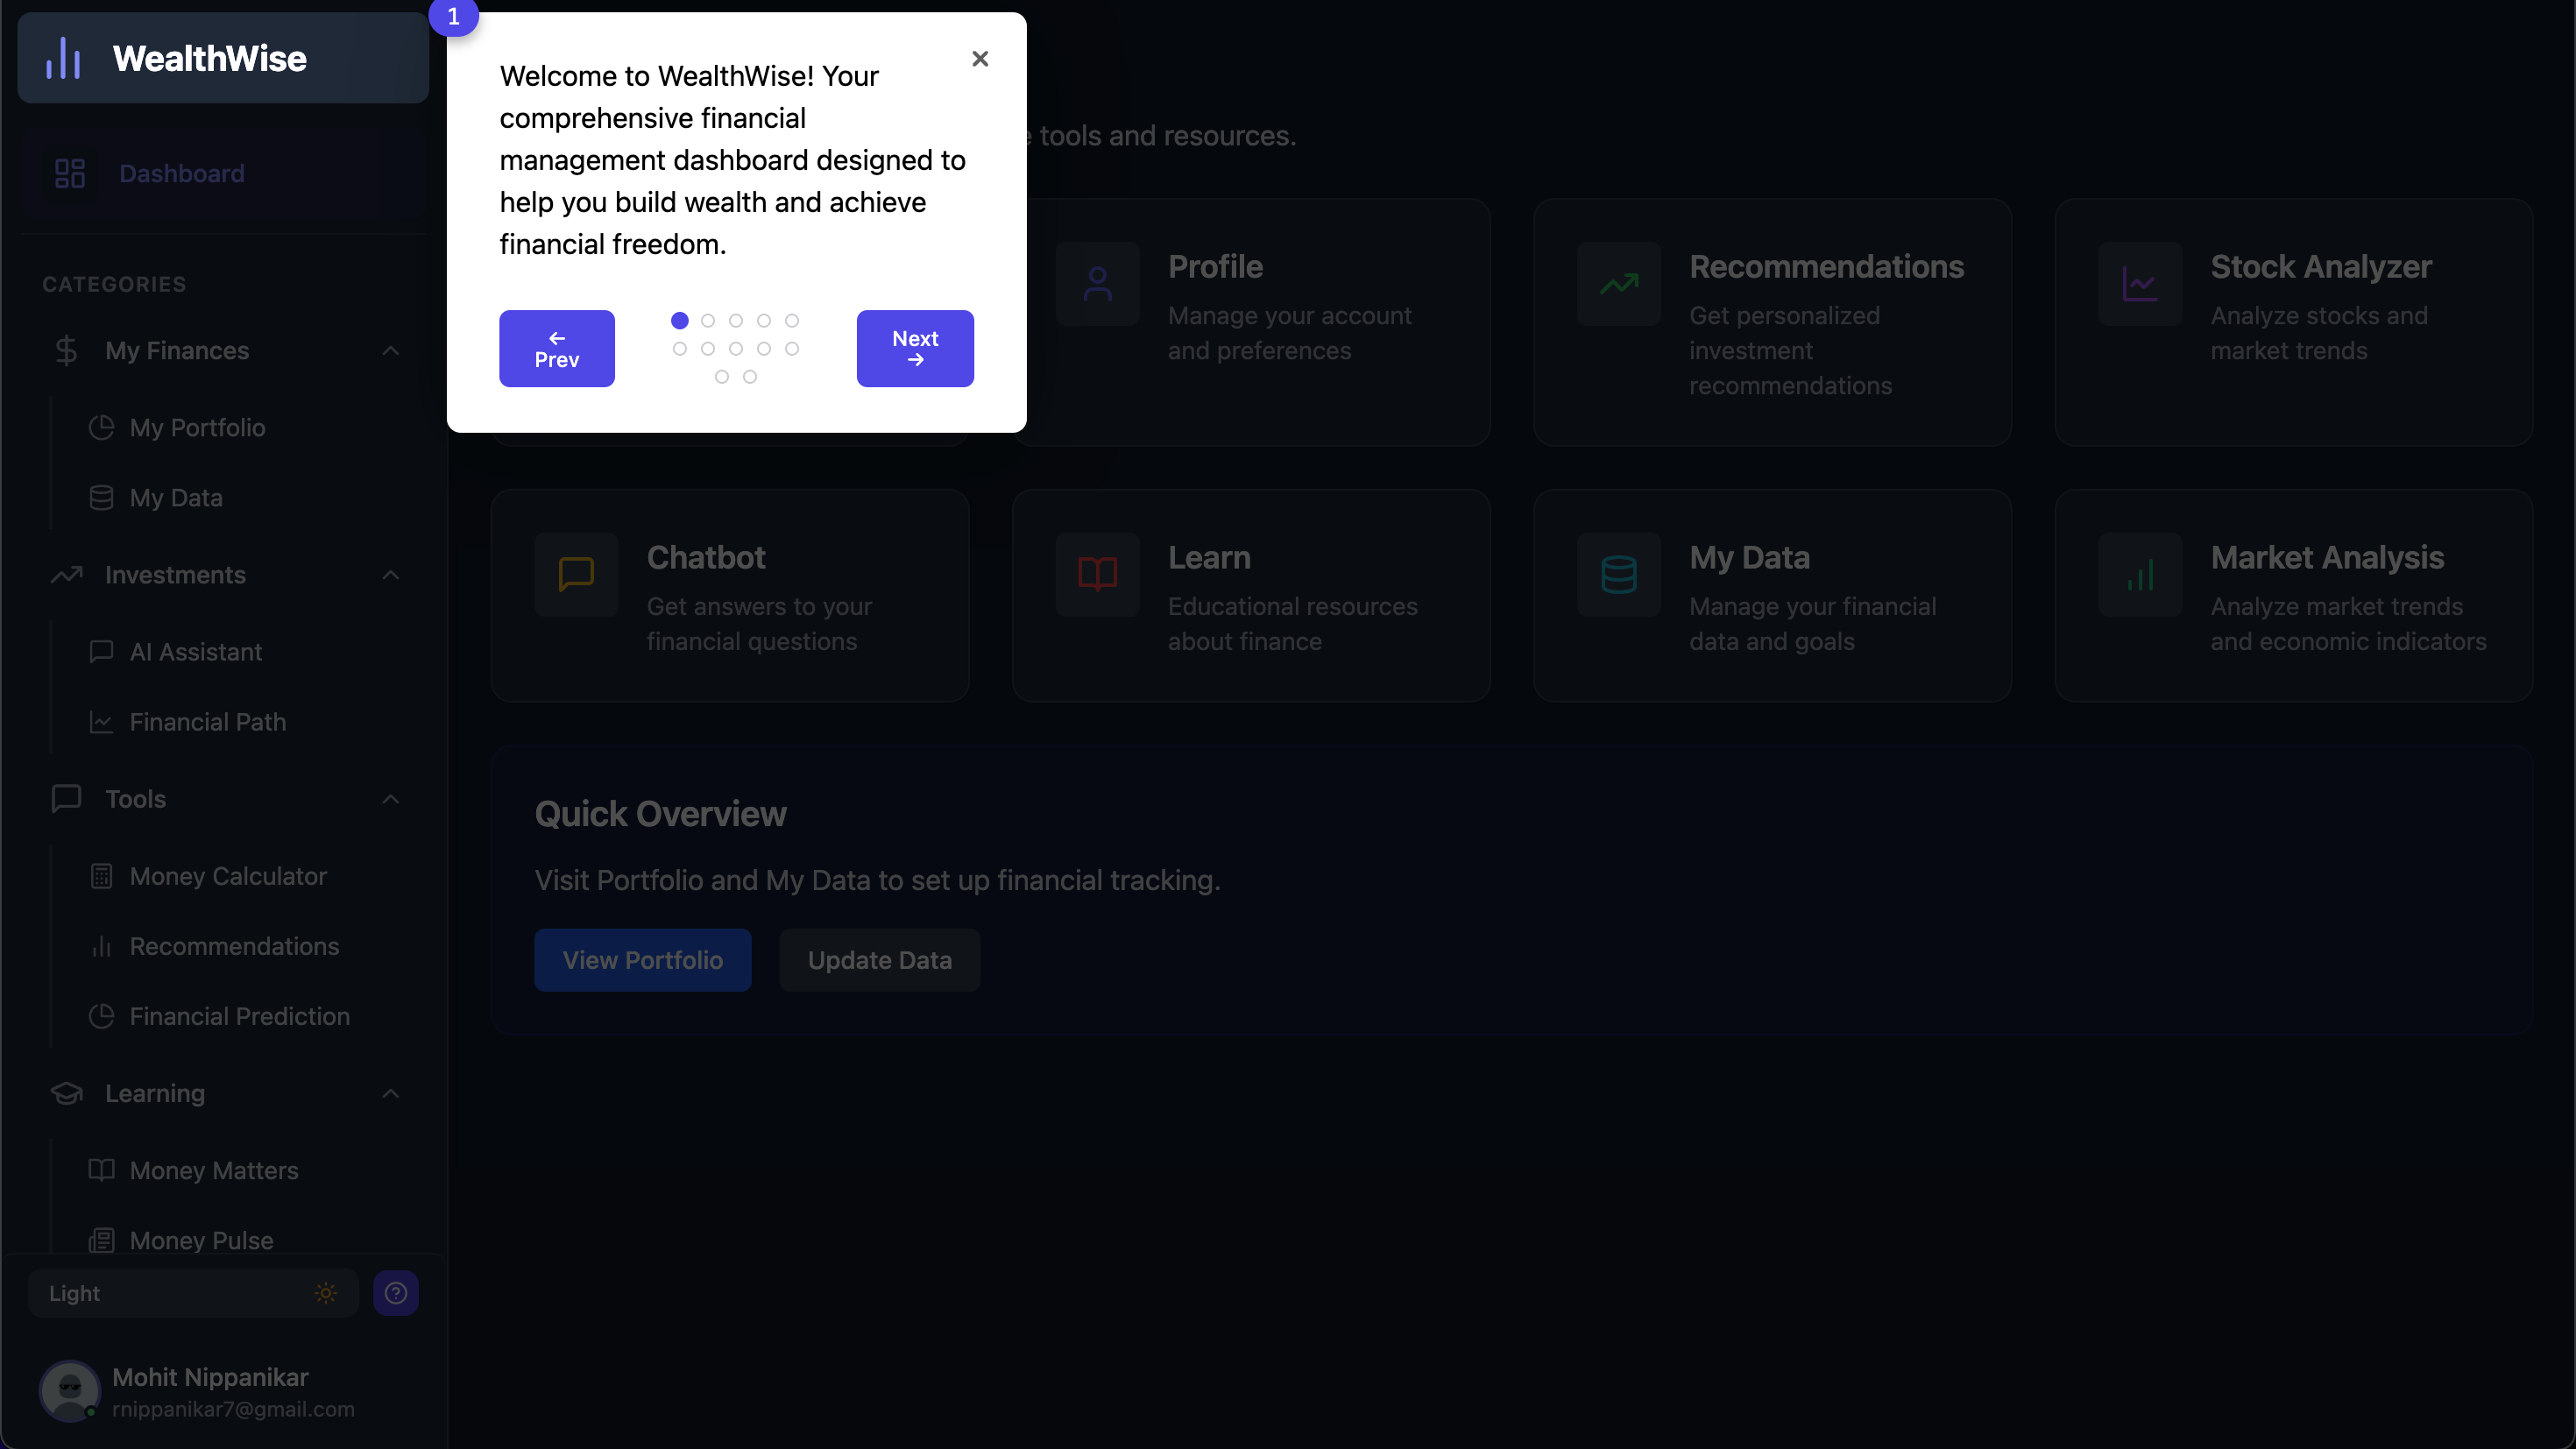
Task: Select the second tour step dot
Action: pyautogui.click(x=708, y=321)
